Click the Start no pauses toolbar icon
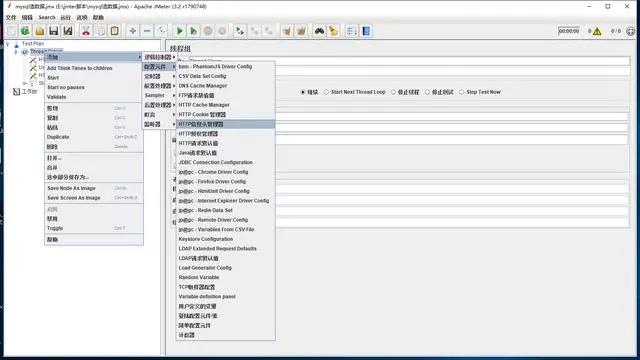 [x=194, y=31]
